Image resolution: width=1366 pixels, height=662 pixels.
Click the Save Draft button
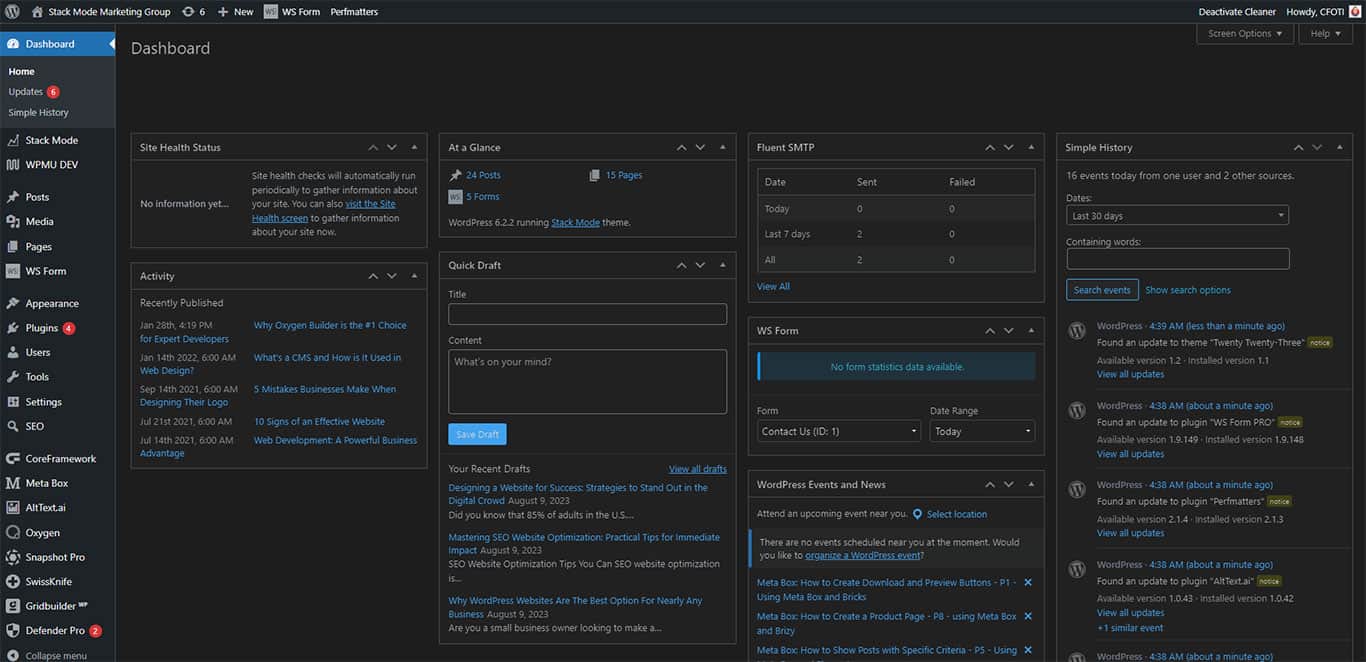pyautogui.click(x=477, y=434)
